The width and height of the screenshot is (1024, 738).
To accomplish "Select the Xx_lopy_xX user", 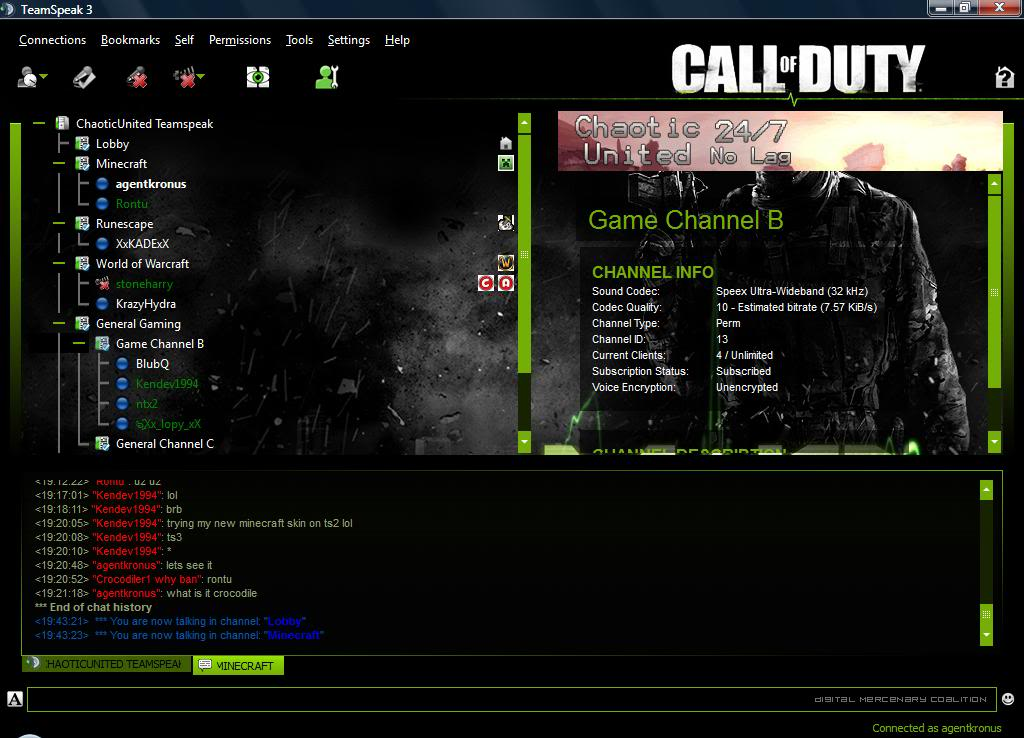I will pyautogui.click(x=168, y=424).
